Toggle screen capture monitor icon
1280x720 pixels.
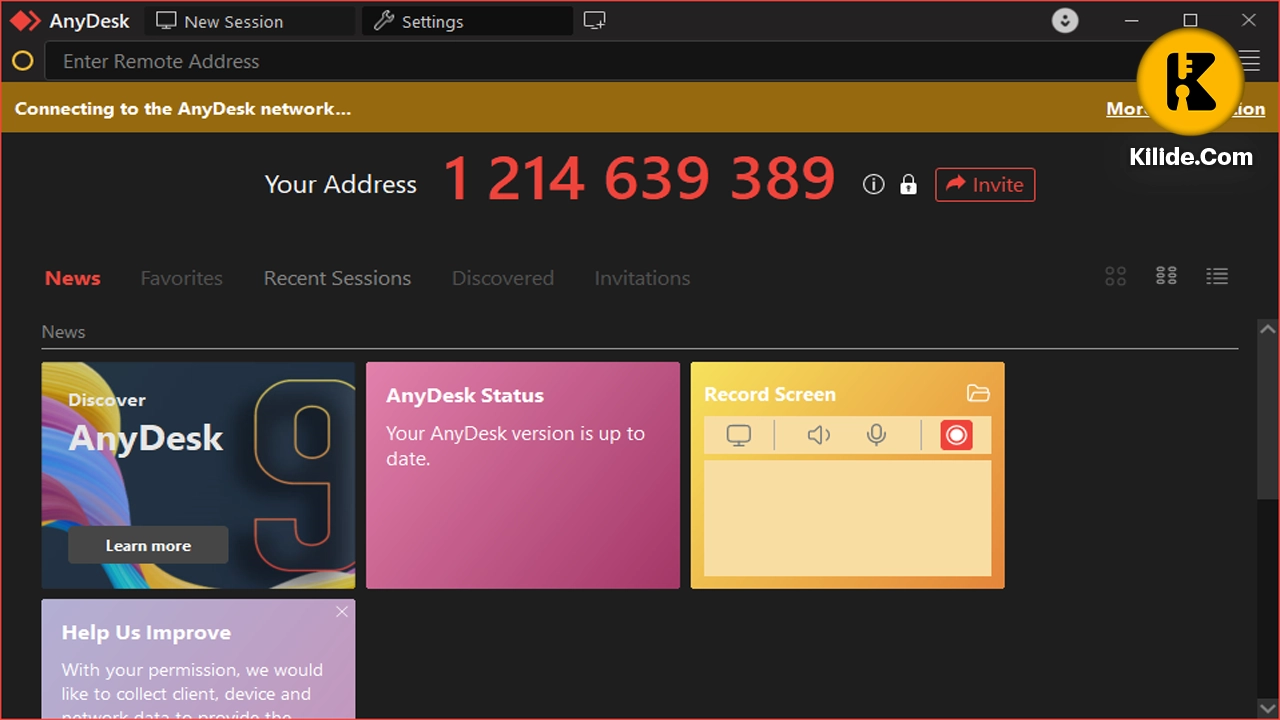pos(739,435)
